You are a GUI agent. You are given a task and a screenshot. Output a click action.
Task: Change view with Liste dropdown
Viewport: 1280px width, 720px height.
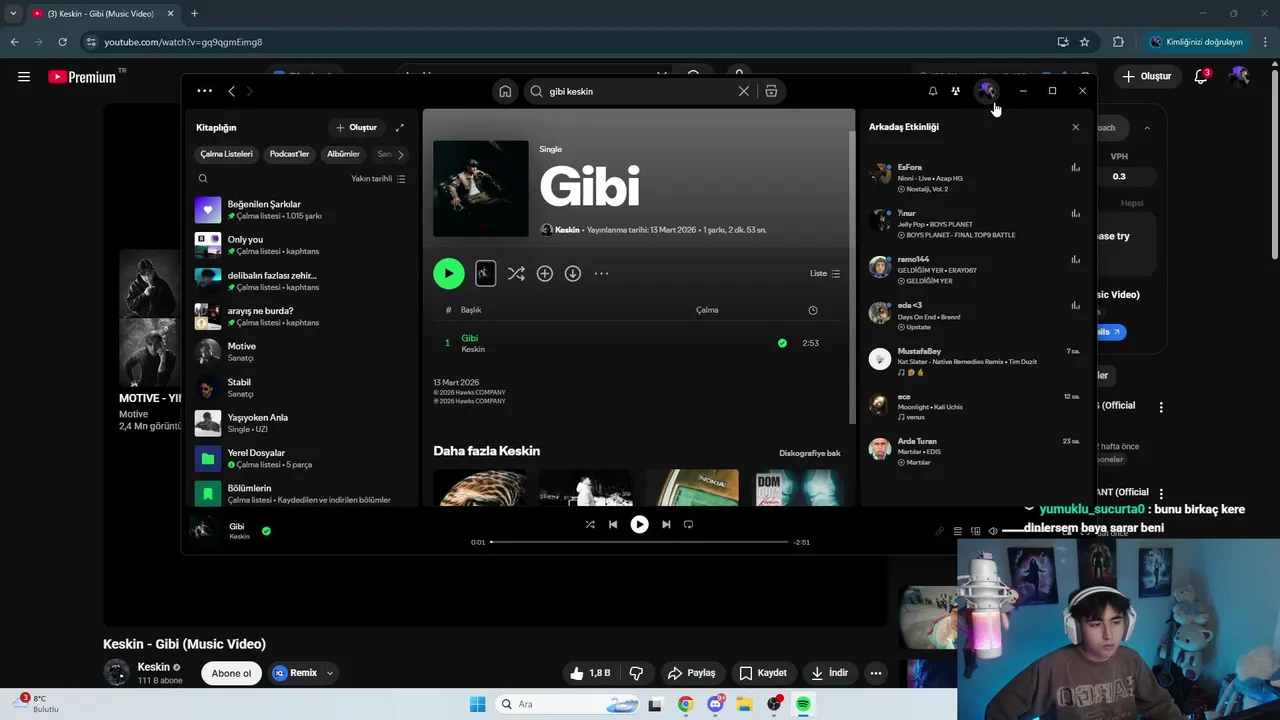(x=825, y=273)
